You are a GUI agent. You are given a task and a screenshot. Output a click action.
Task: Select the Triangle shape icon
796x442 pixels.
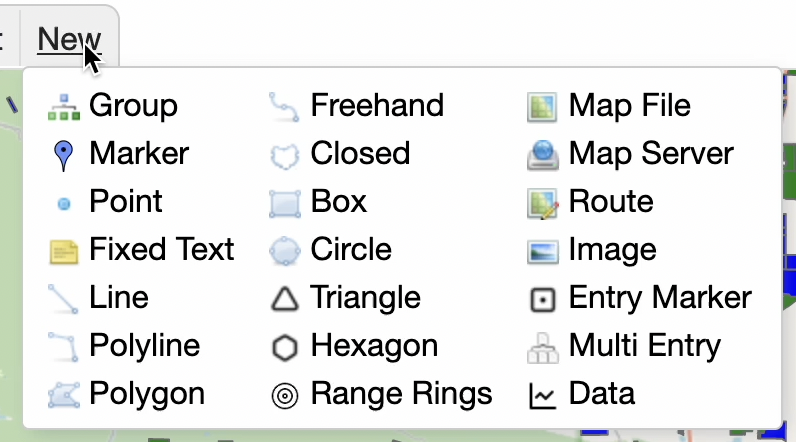pos(285,298)
